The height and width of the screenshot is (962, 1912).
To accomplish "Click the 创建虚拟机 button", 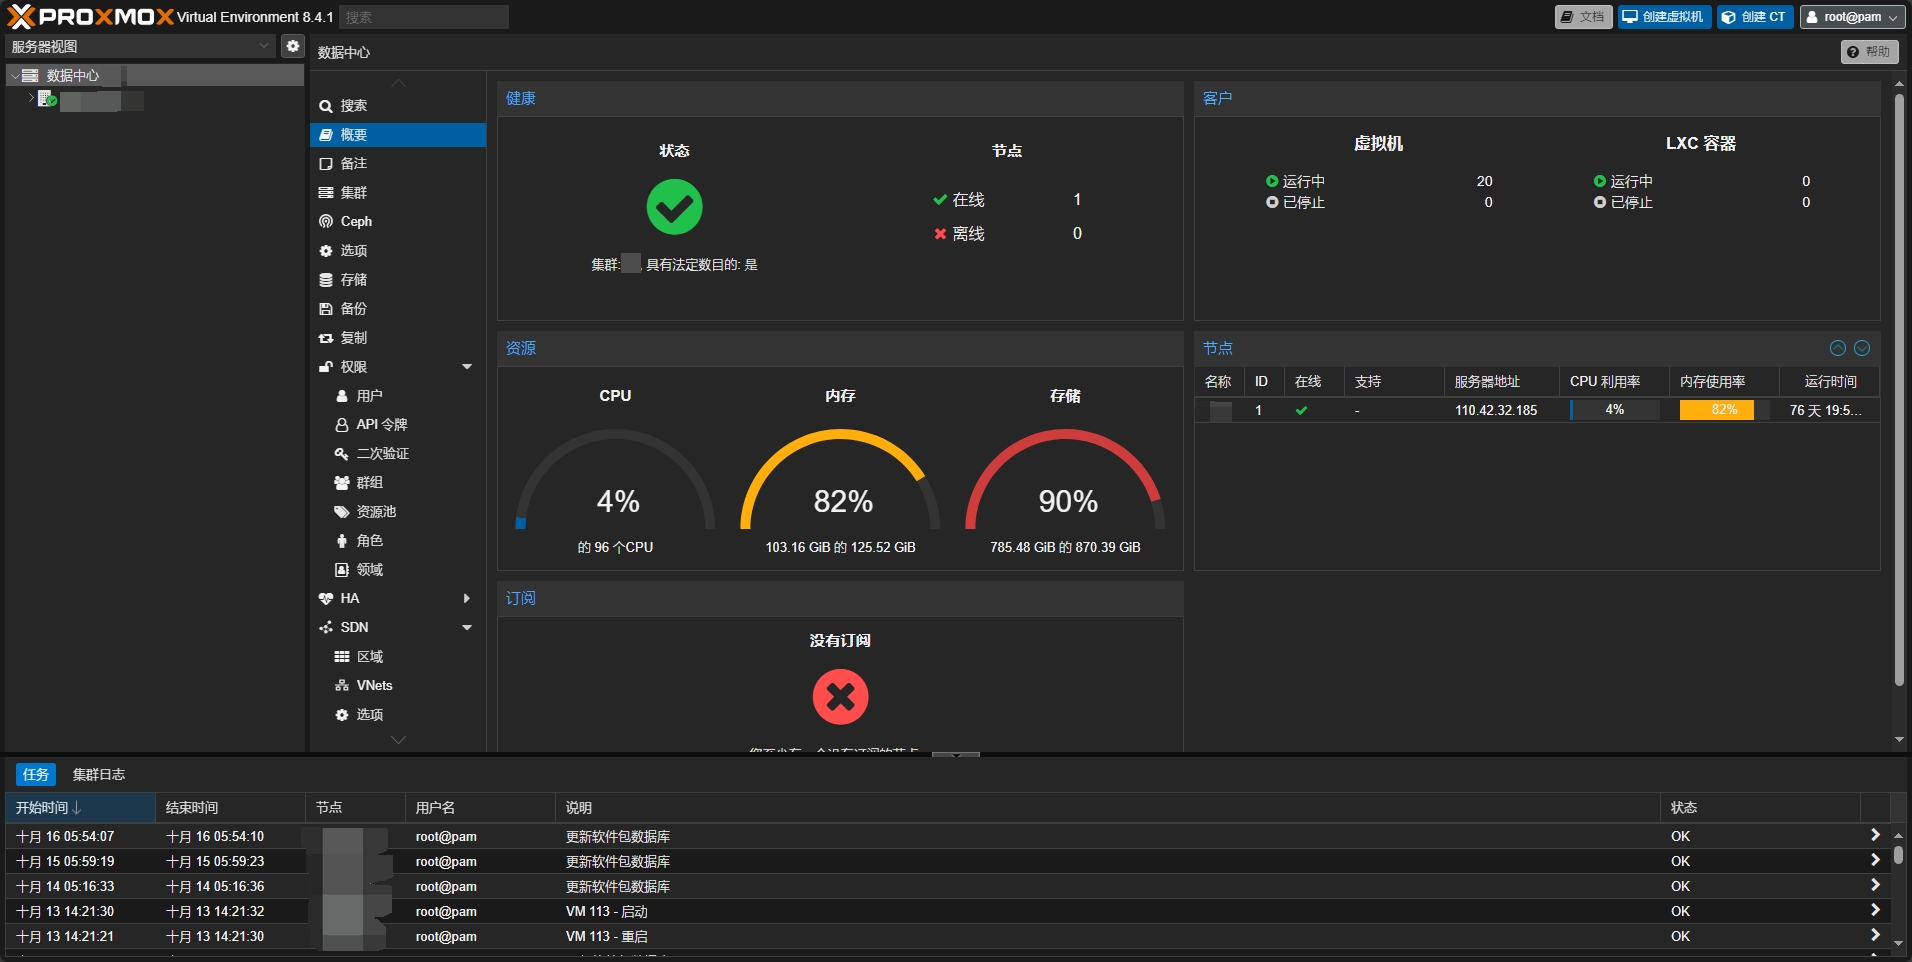I will coord(1663,17).
